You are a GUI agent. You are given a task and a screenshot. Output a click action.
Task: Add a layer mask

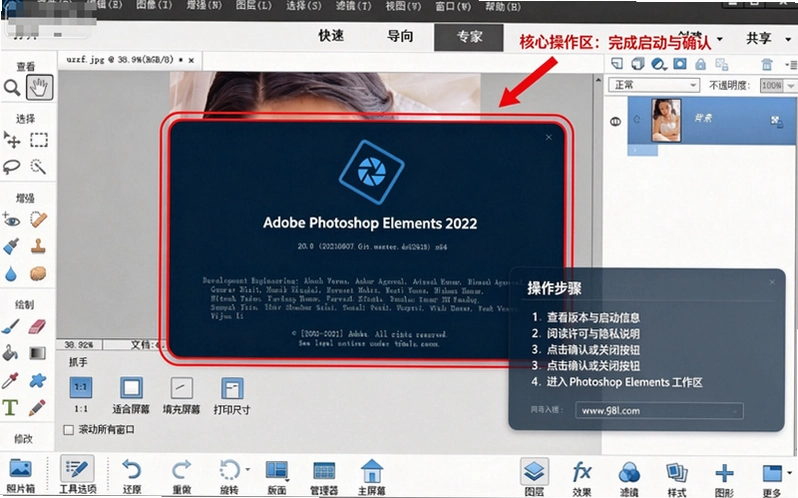[680, 64]
